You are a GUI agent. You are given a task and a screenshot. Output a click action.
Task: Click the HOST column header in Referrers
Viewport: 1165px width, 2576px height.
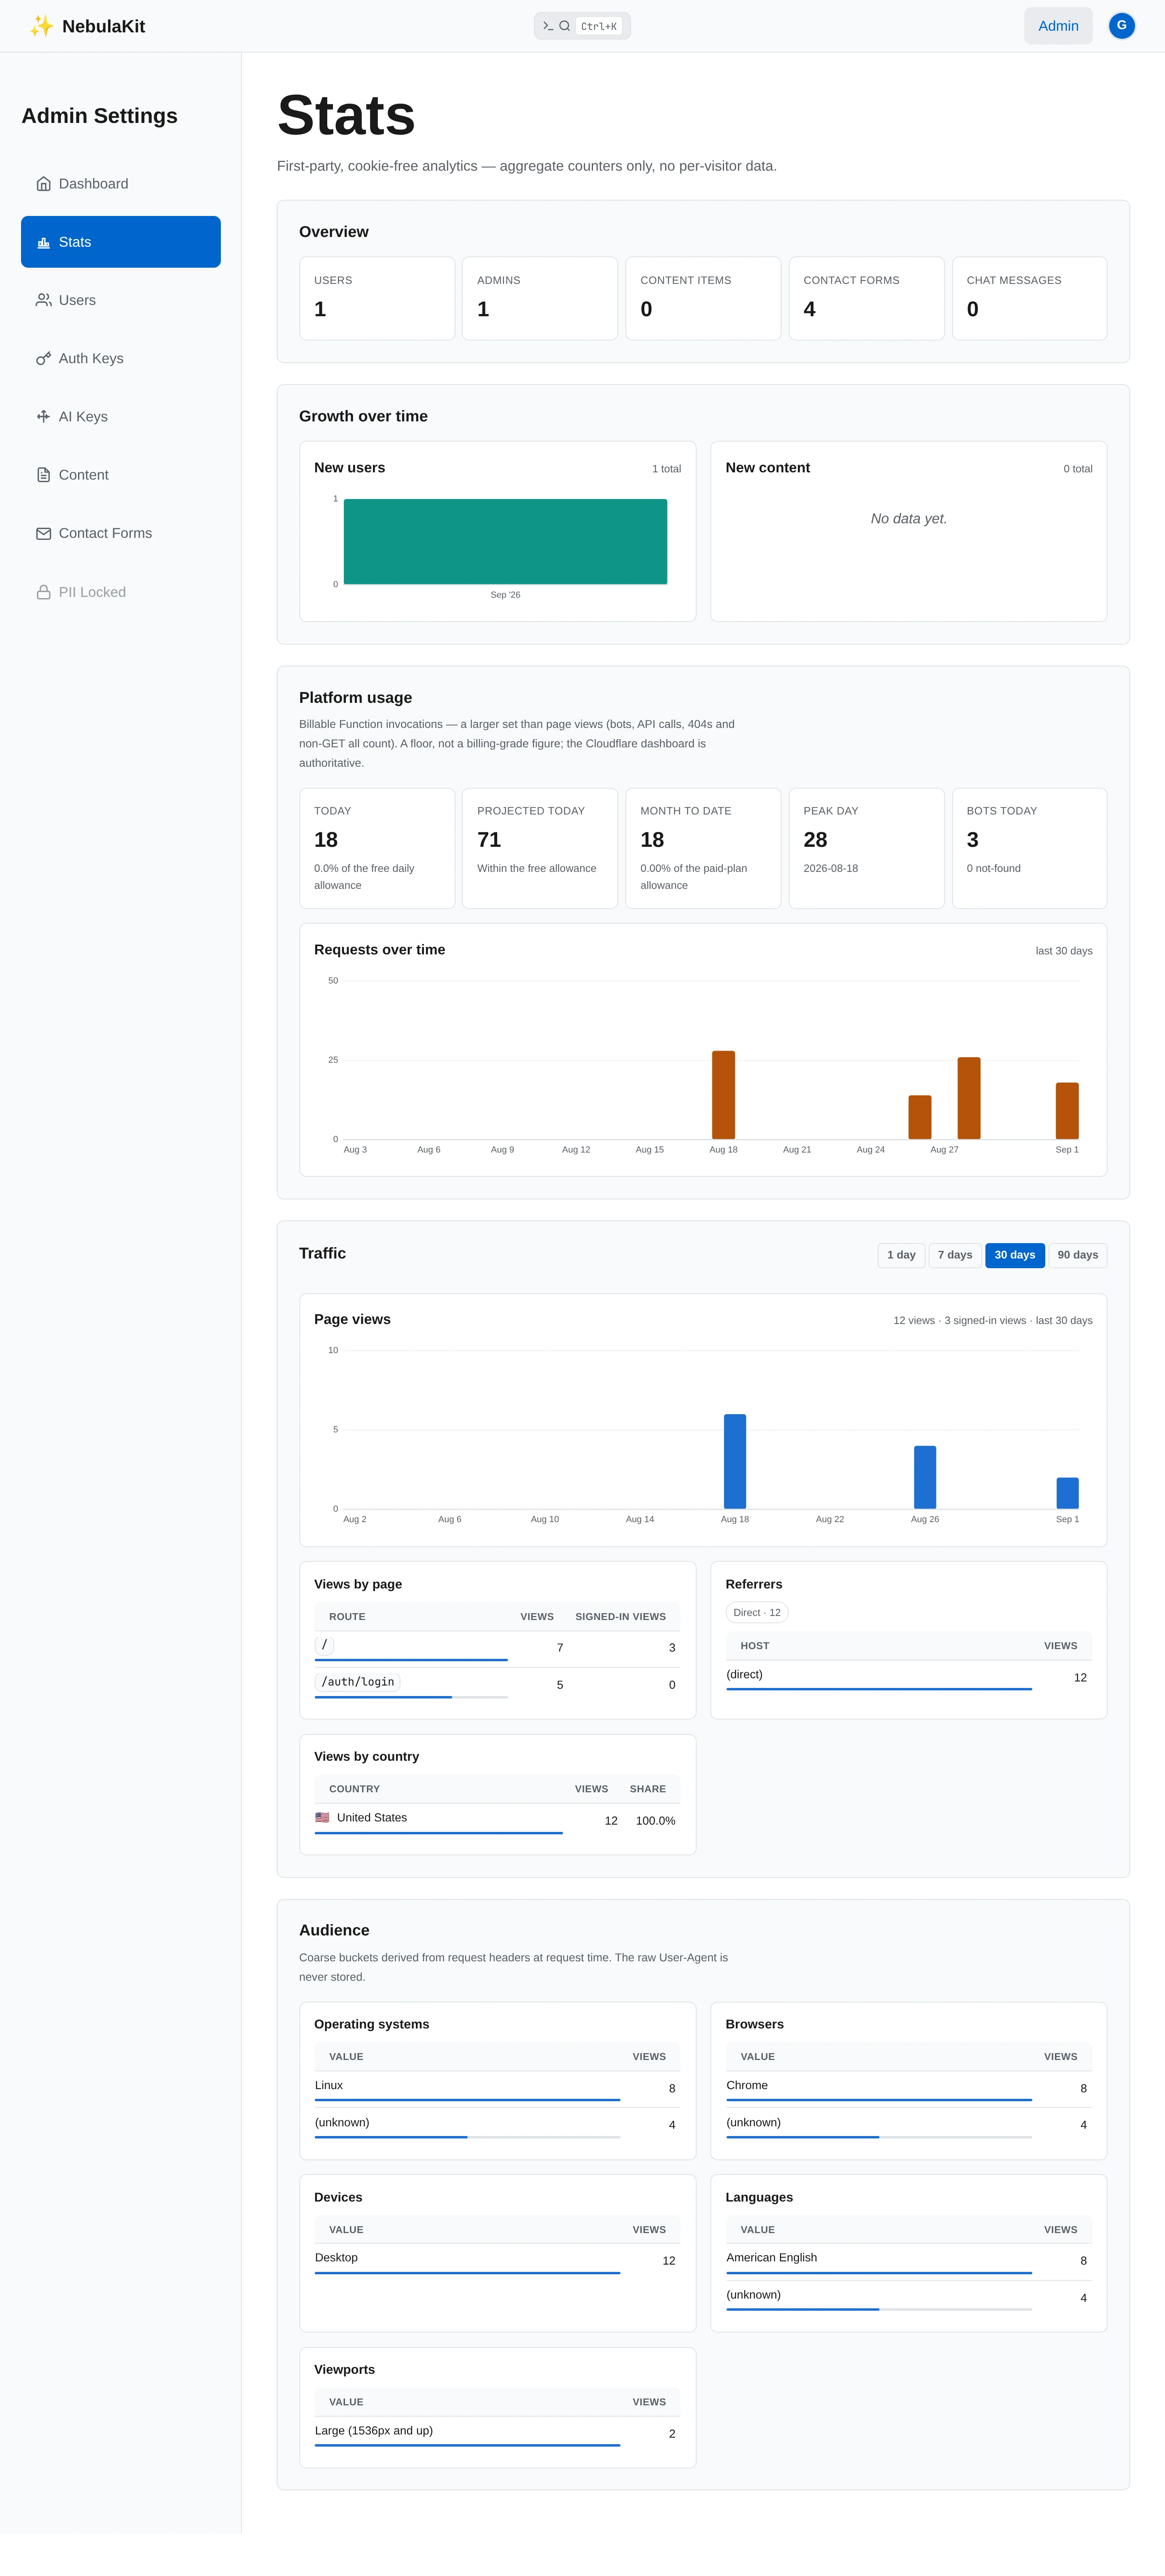coord(755,1645)
